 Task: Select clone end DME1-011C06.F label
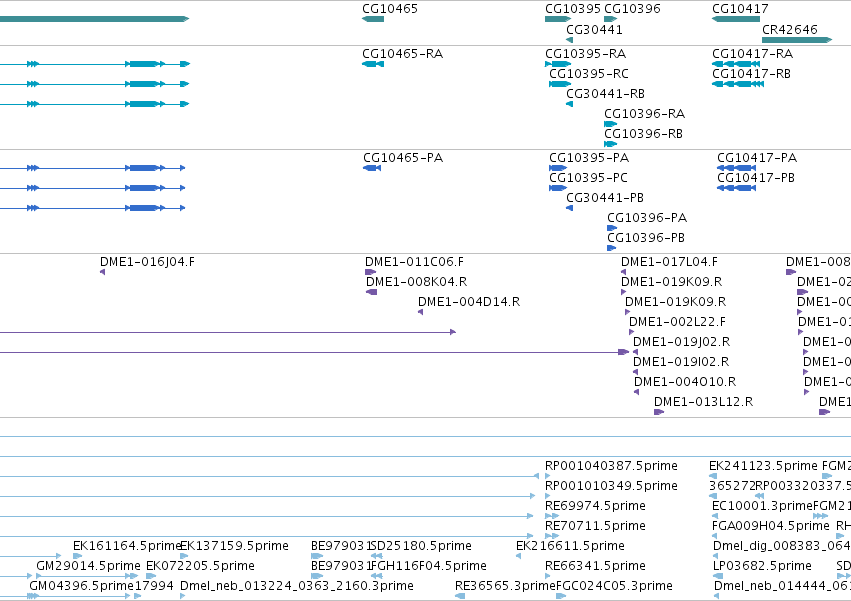[x=415, y=262]
